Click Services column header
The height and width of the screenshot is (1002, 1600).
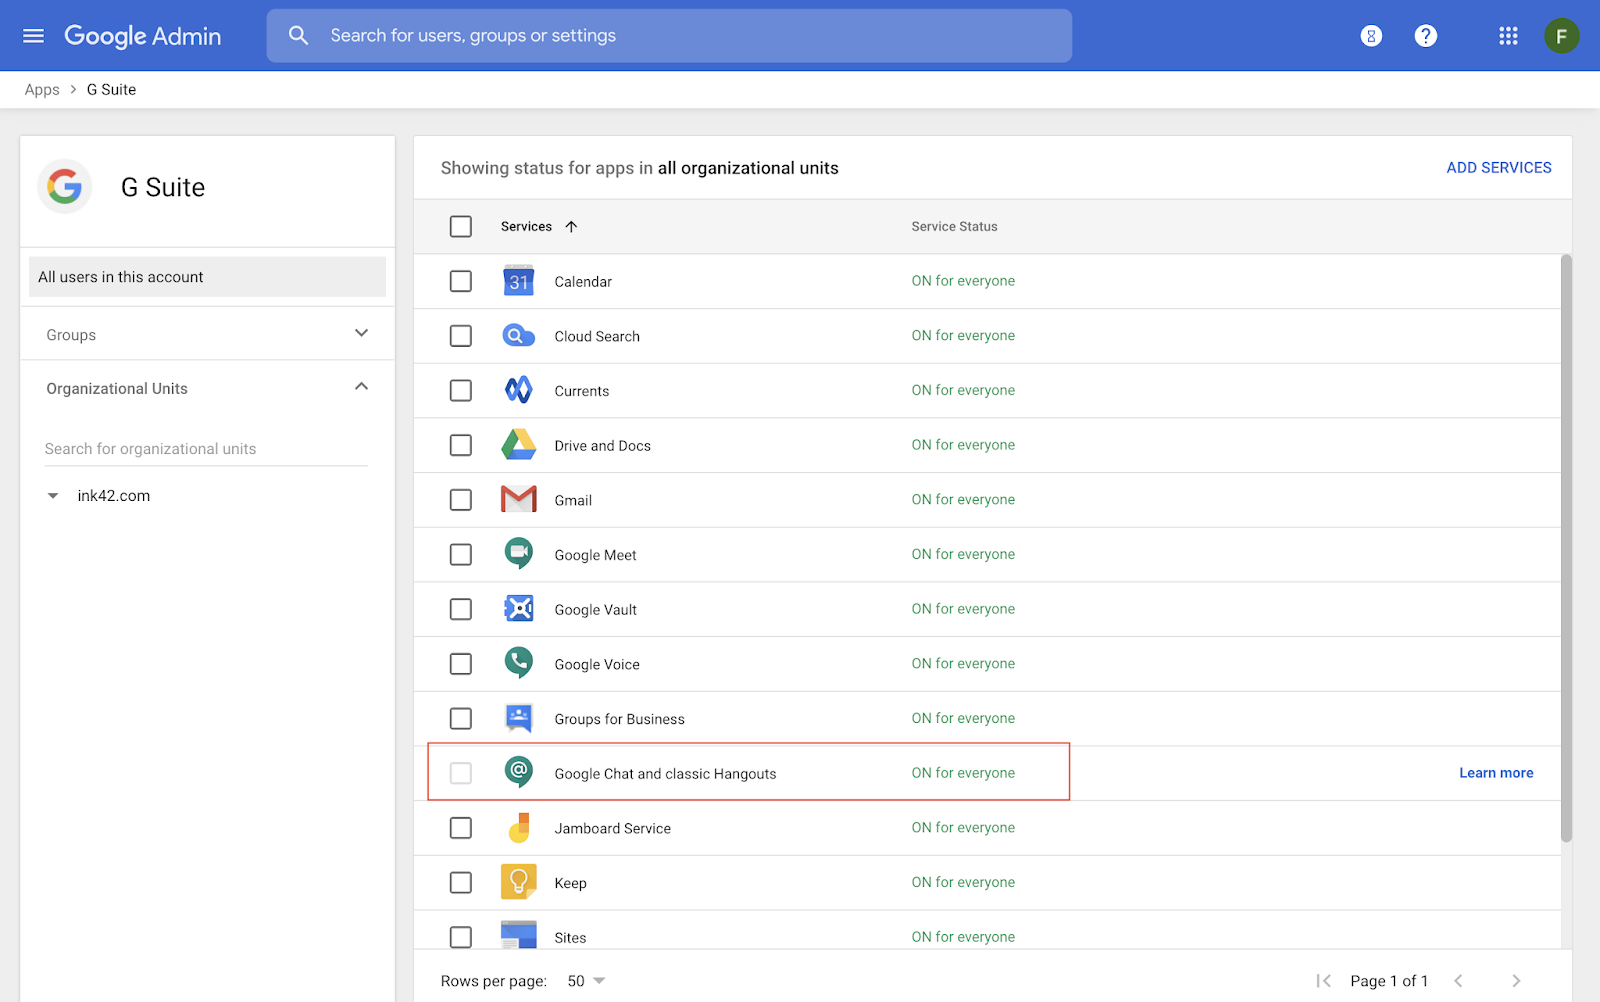coord(526,227)
